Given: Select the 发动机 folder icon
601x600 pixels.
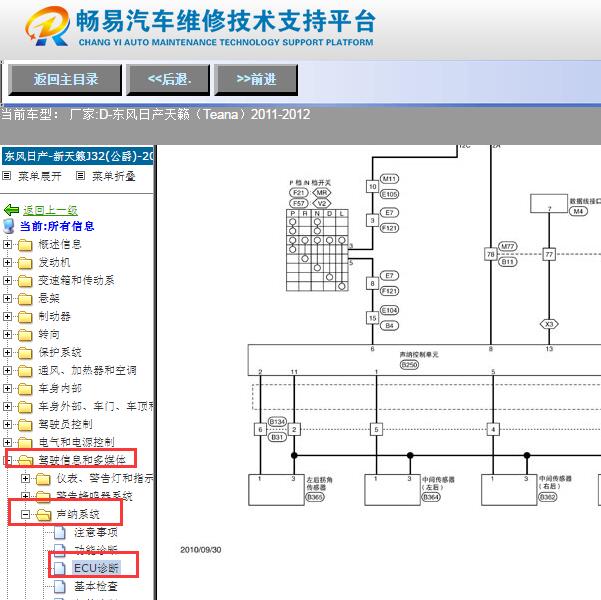Looking at the screenshot, I should coord(25,263).
